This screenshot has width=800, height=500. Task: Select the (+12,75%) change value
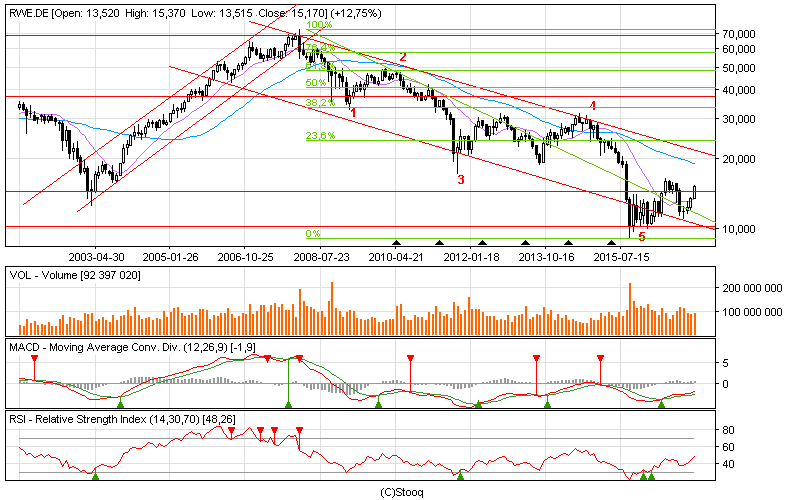pyautogui.click(x=356, y=13)
